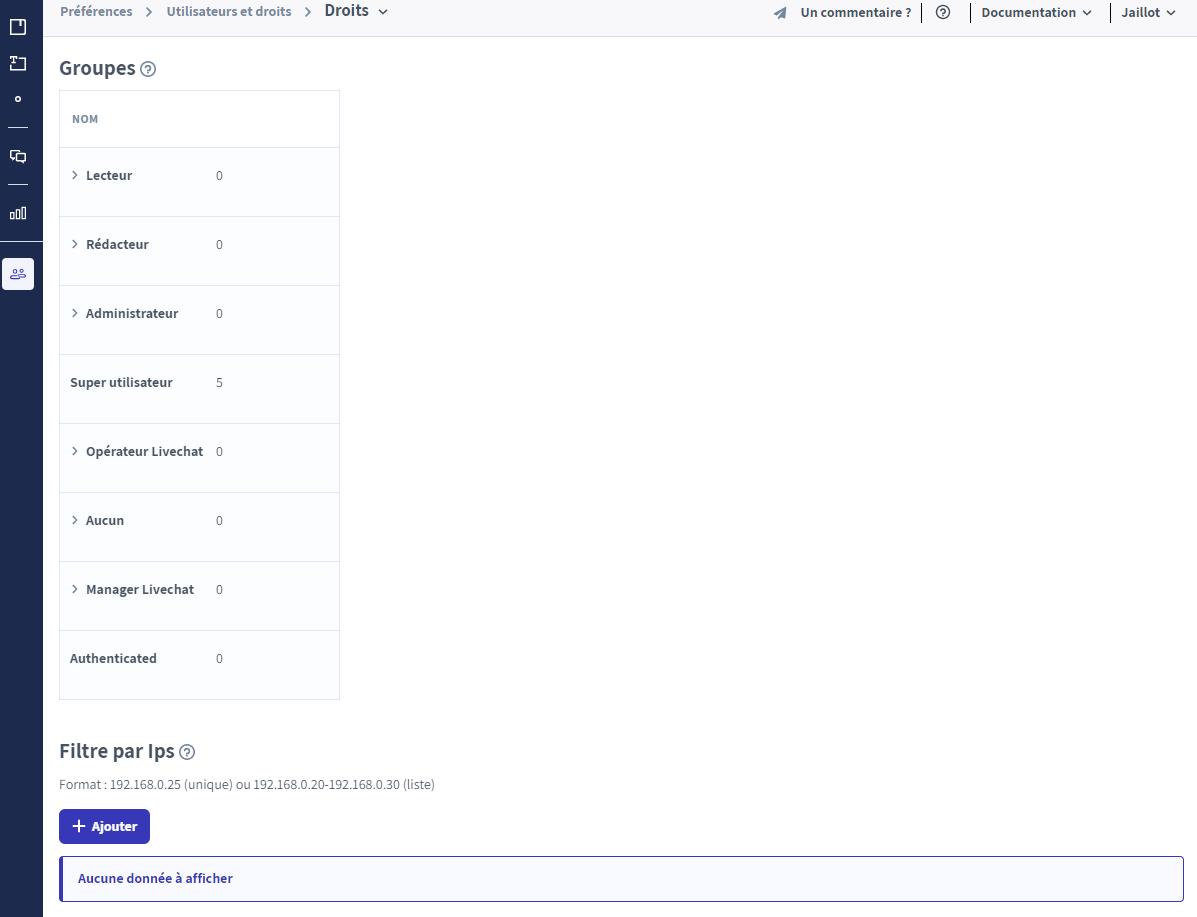The image size is (1197, 917).
Task: Click the Ajouter button
Action: click(x=104, y=826)
